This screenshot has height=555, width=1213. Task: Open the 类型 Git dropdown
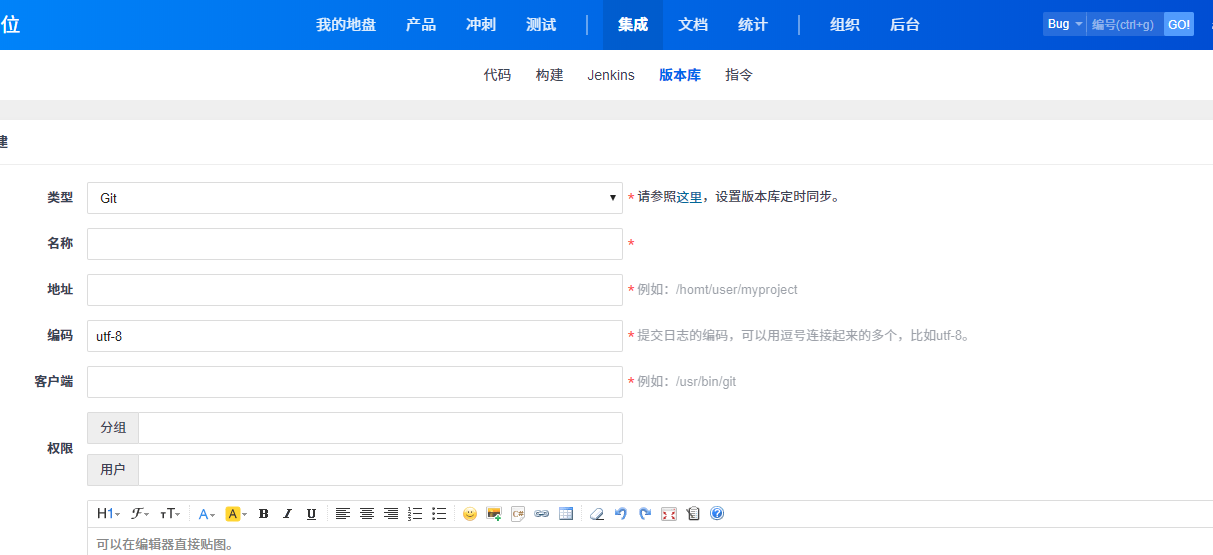click(354, 198)
